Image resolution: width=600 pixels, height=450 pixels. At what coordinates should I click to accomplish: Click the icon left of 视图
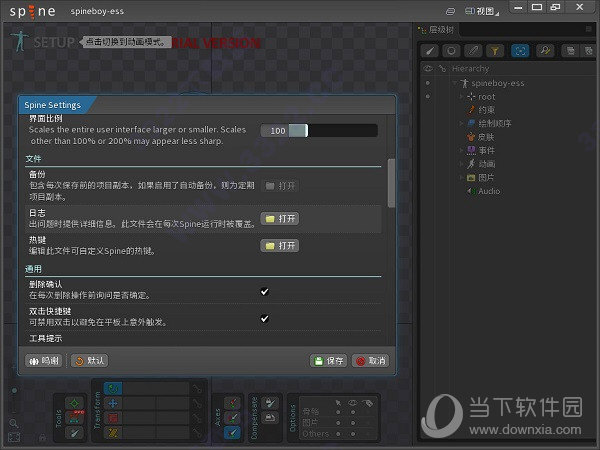[451, 11]
